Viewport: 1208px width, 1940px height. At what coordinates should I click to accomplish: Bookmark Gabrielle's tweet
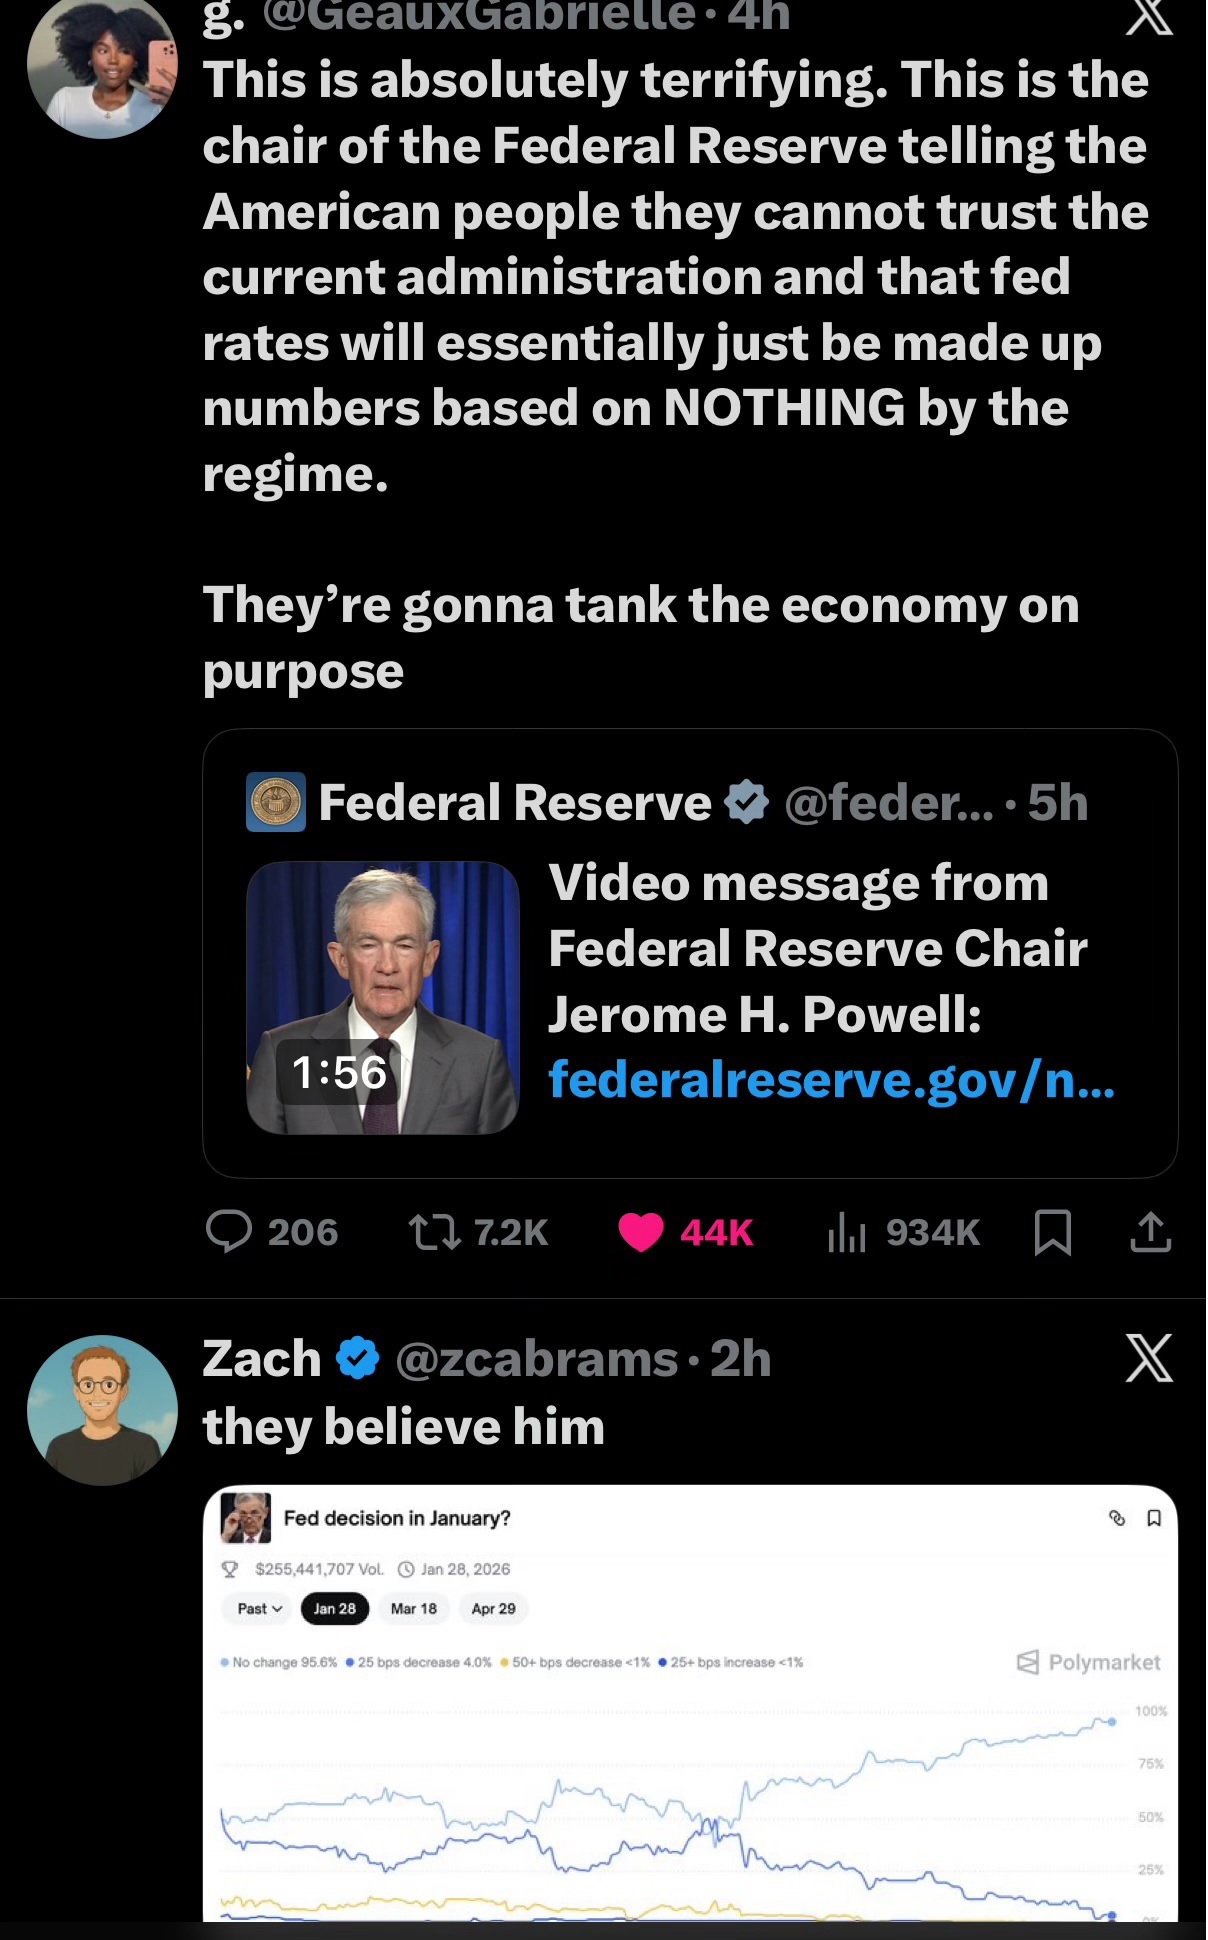[x=1052, y=1232]
